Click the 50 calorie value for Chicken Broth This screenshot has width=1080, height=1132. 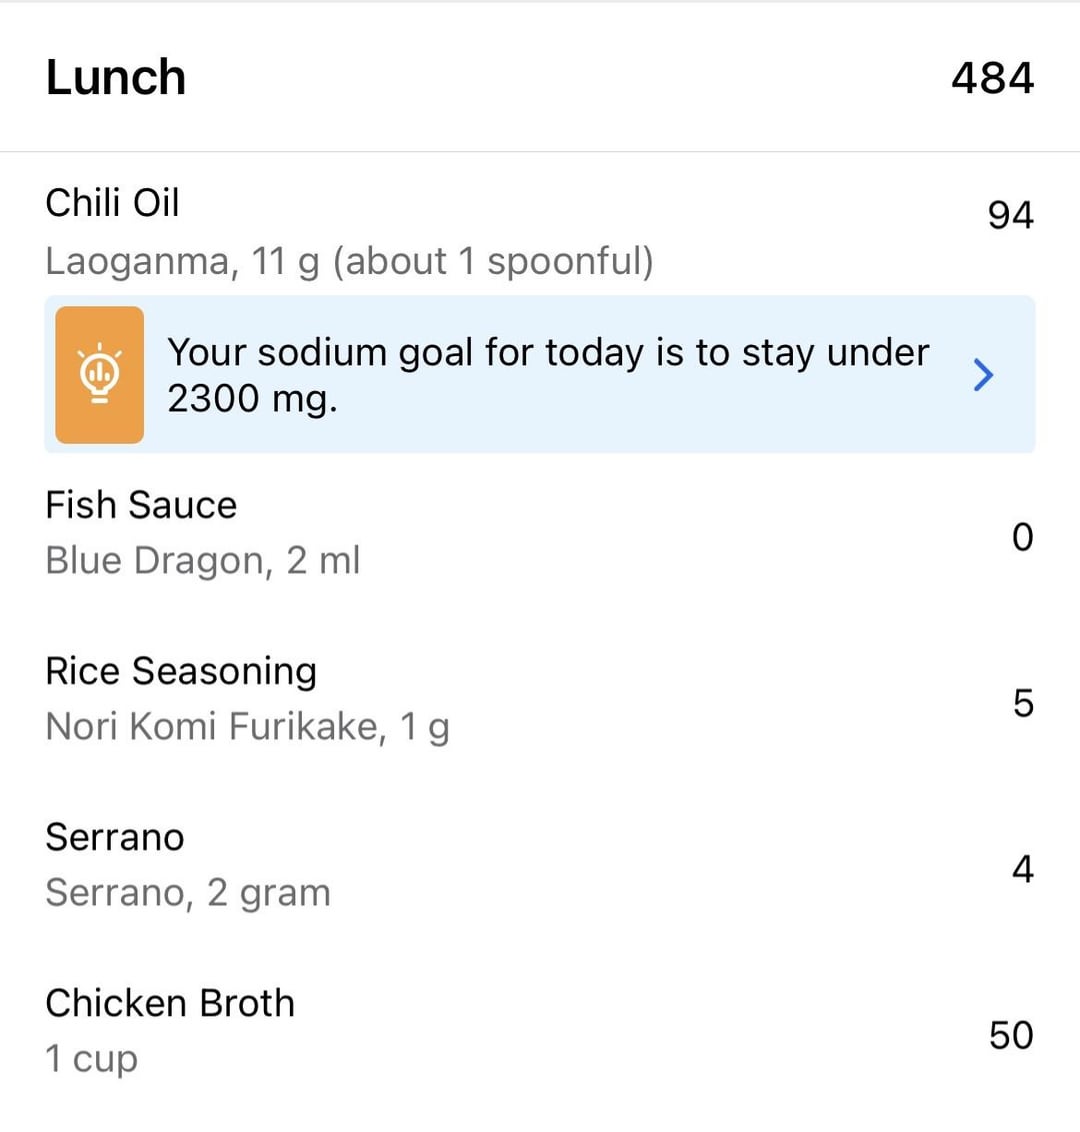[x=1011, y=1035]
